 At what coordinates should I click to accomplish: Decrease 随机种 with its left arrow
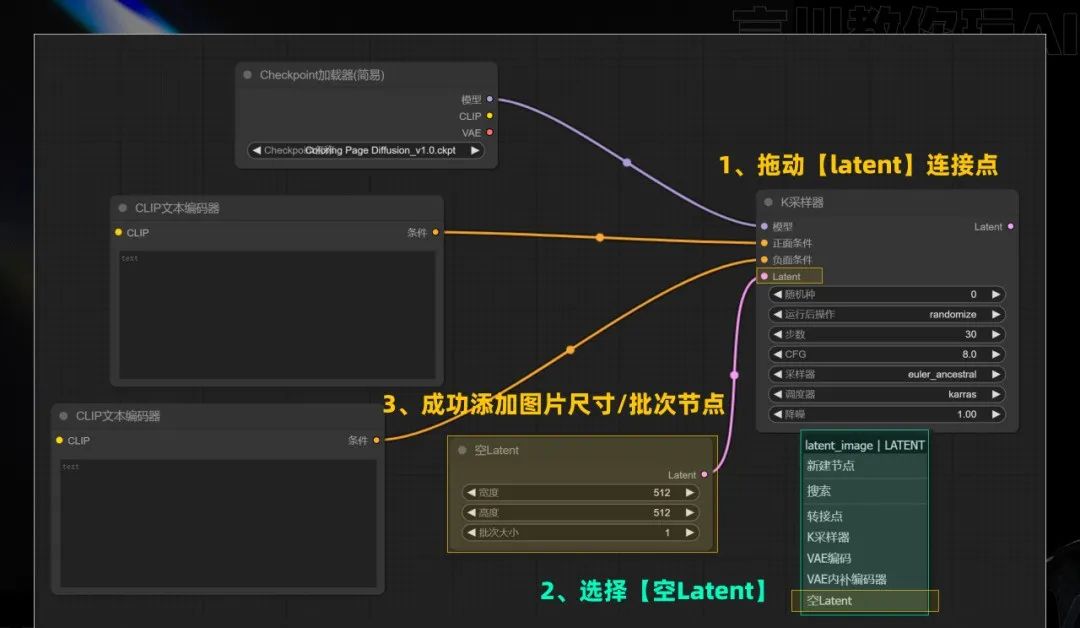(x=778, y=294)
